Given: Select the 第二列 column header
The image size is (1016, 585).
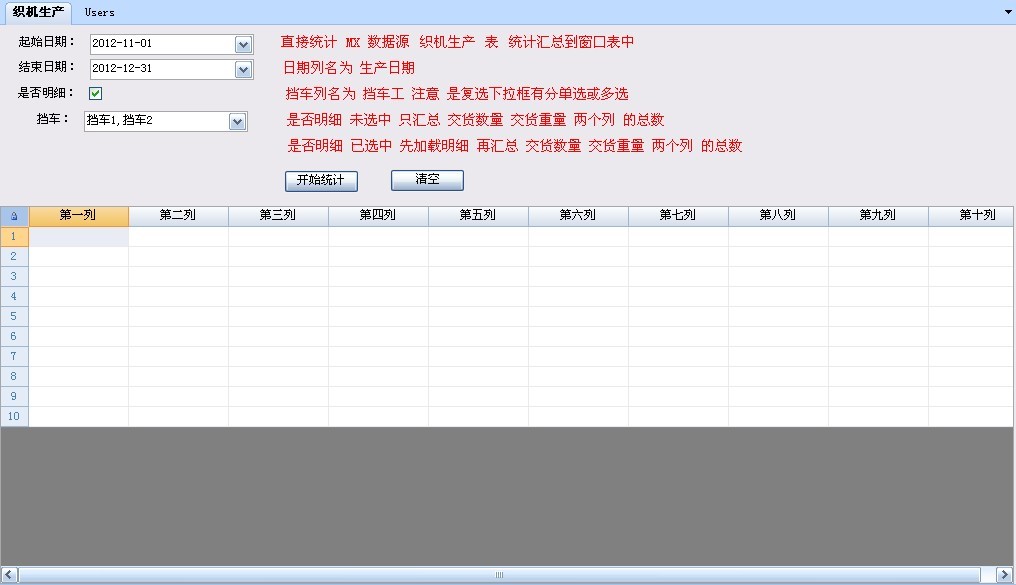Looking at the screenshot, I should click(178, 216).
